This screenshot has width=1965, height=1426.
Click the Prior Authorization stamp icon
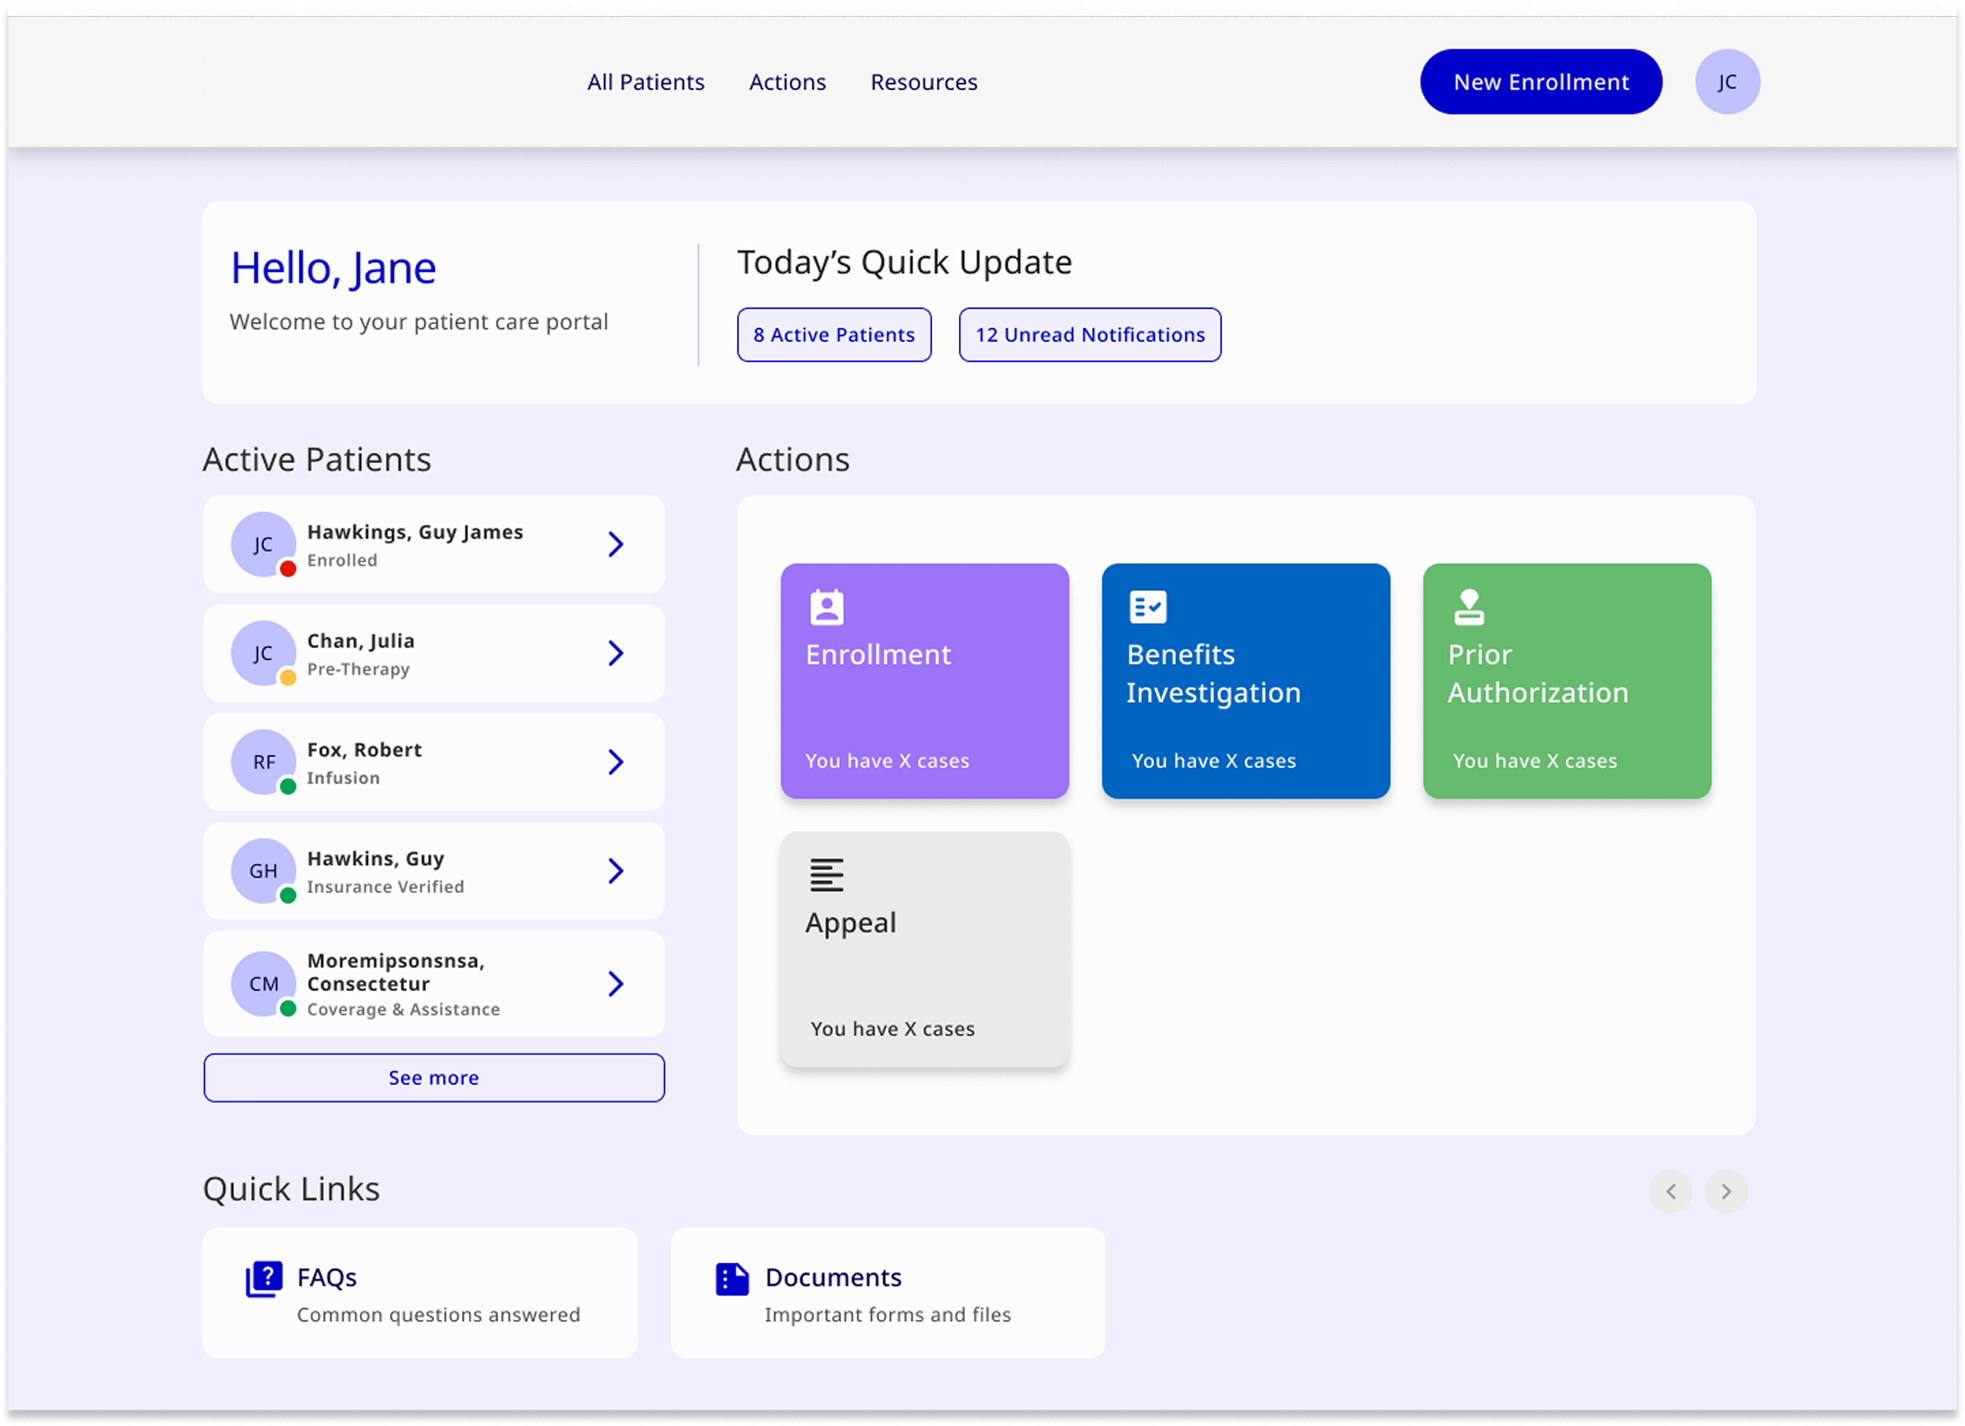[1467, 606]
